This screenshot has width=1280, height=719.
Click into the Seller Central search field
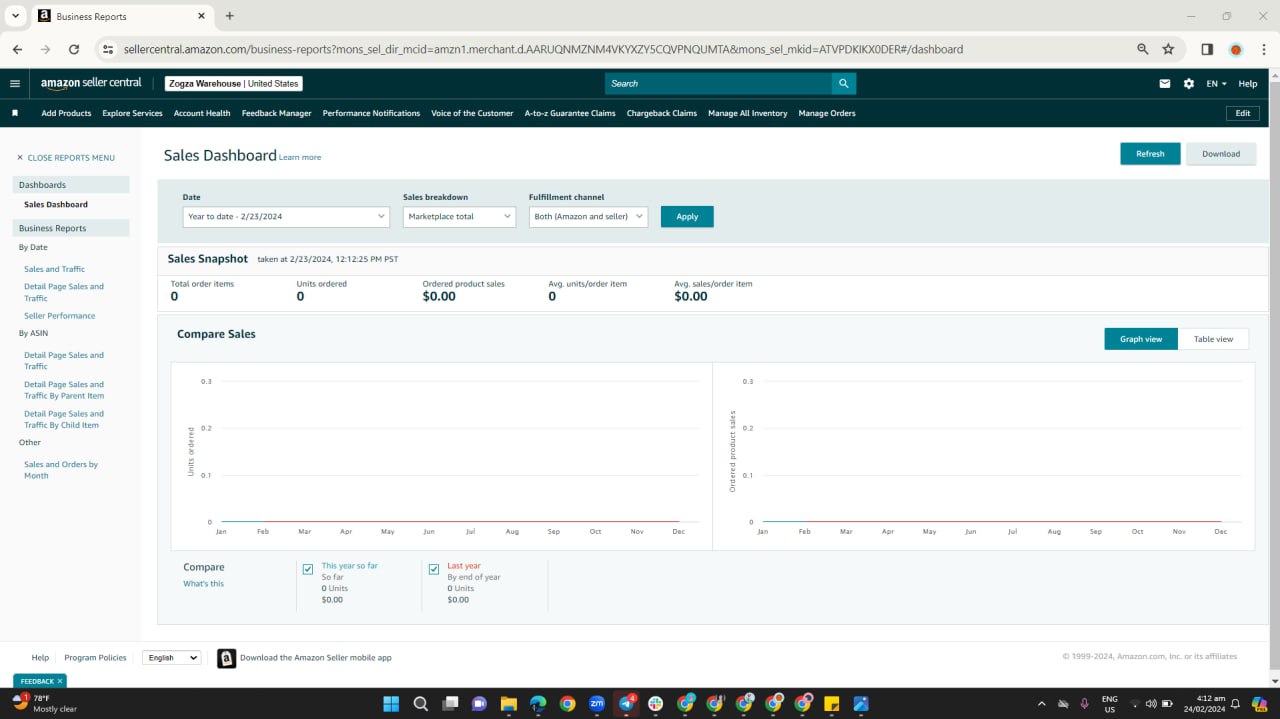coord(718,84)
